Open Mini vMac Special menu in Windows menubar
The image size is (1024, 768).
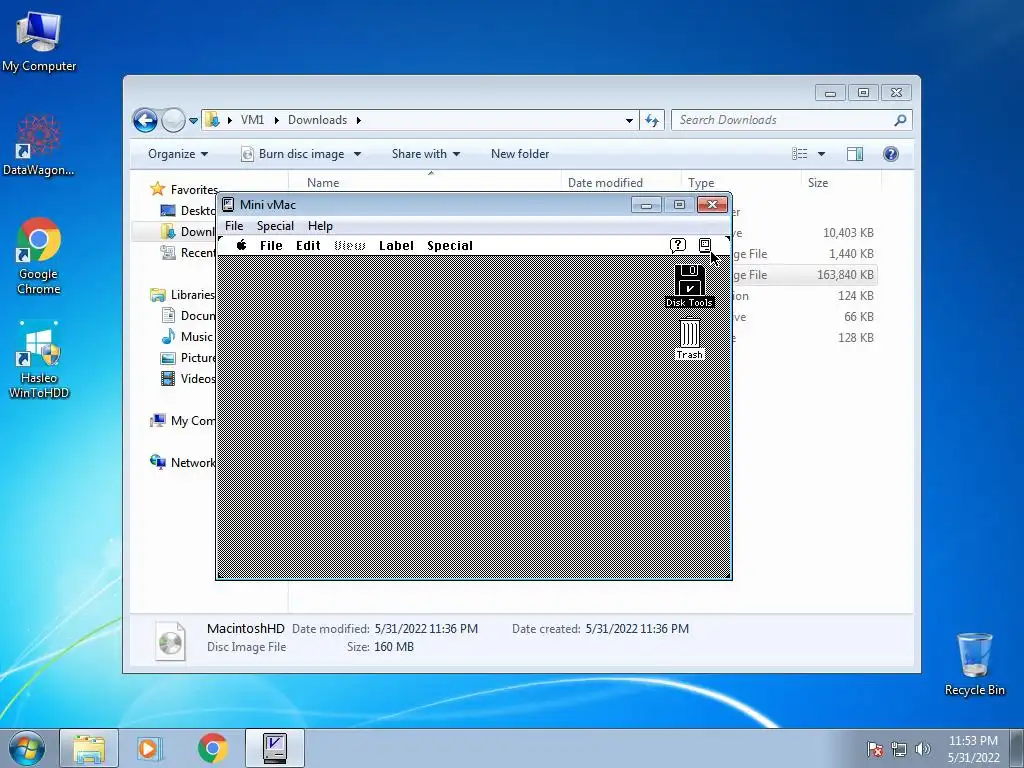275,225
